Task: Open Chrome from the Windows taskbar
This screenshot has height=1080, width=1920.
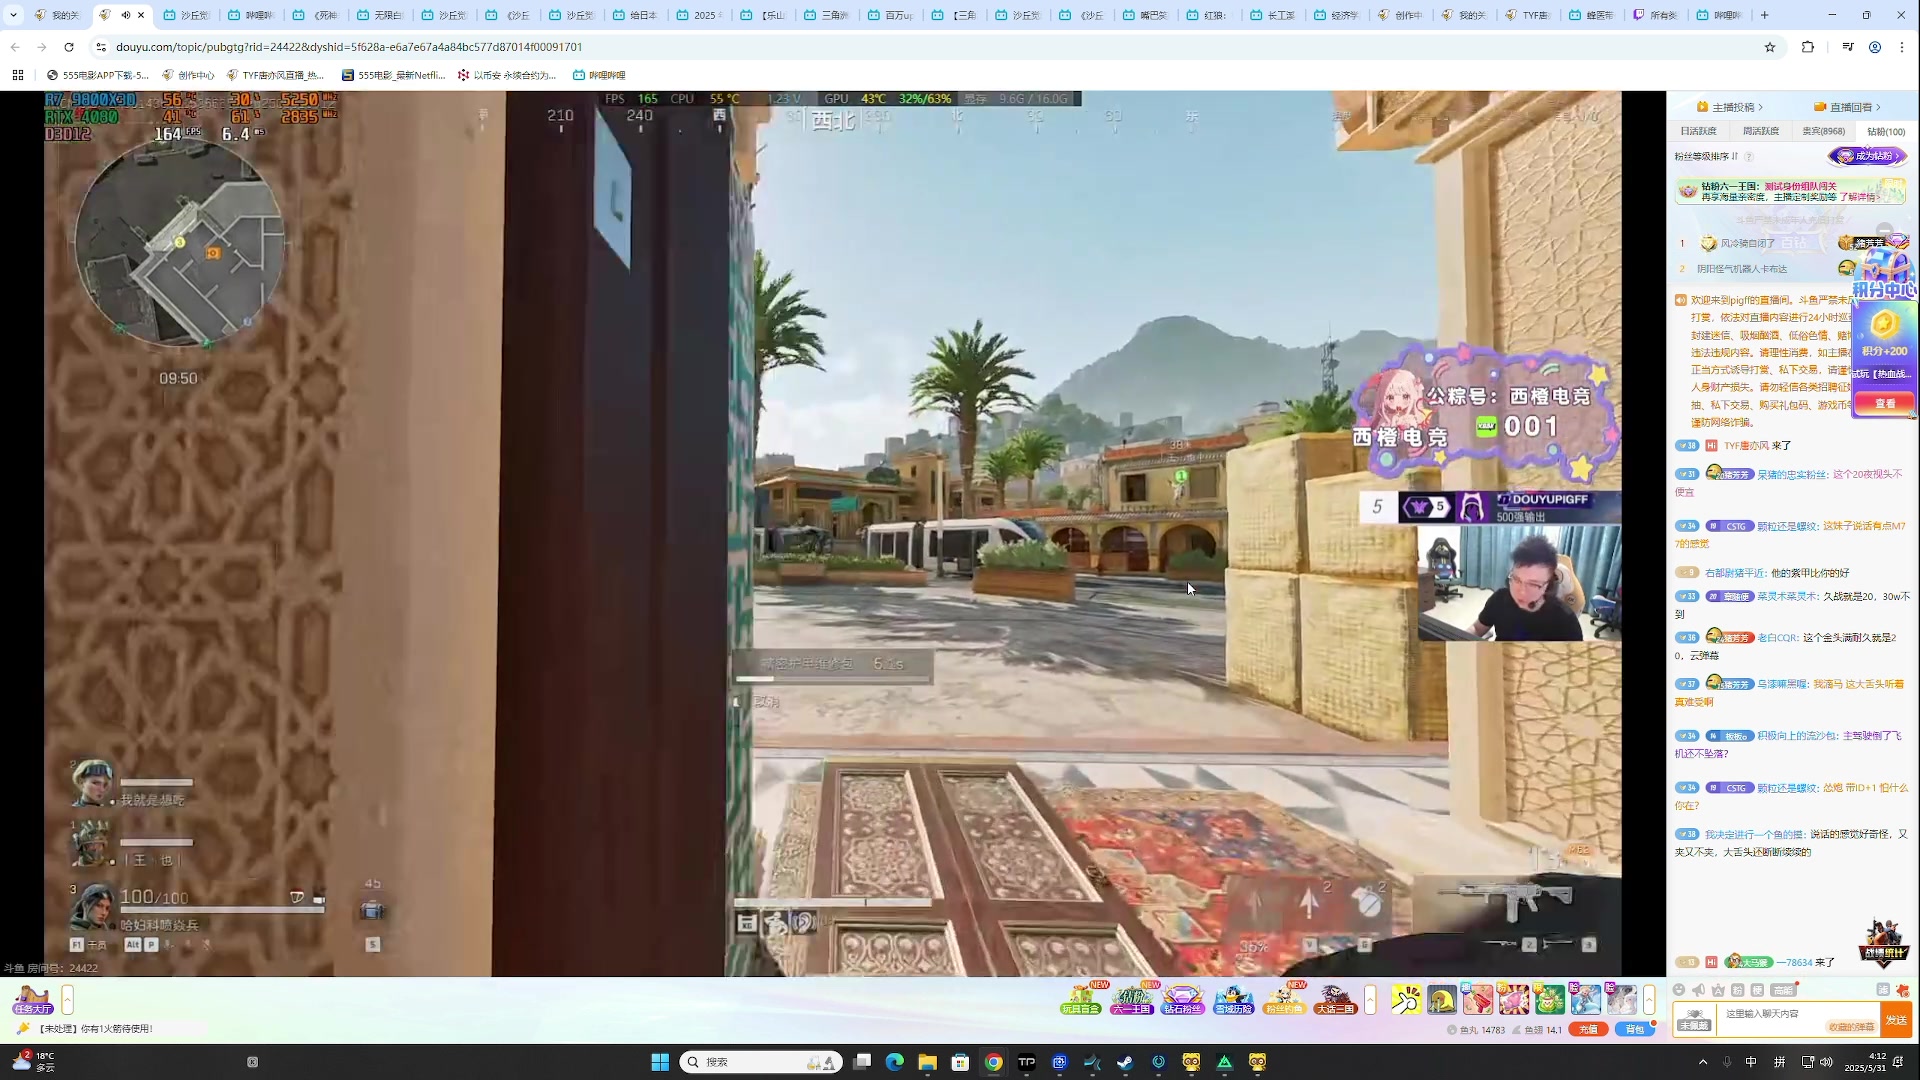Action: point(993,1062)
